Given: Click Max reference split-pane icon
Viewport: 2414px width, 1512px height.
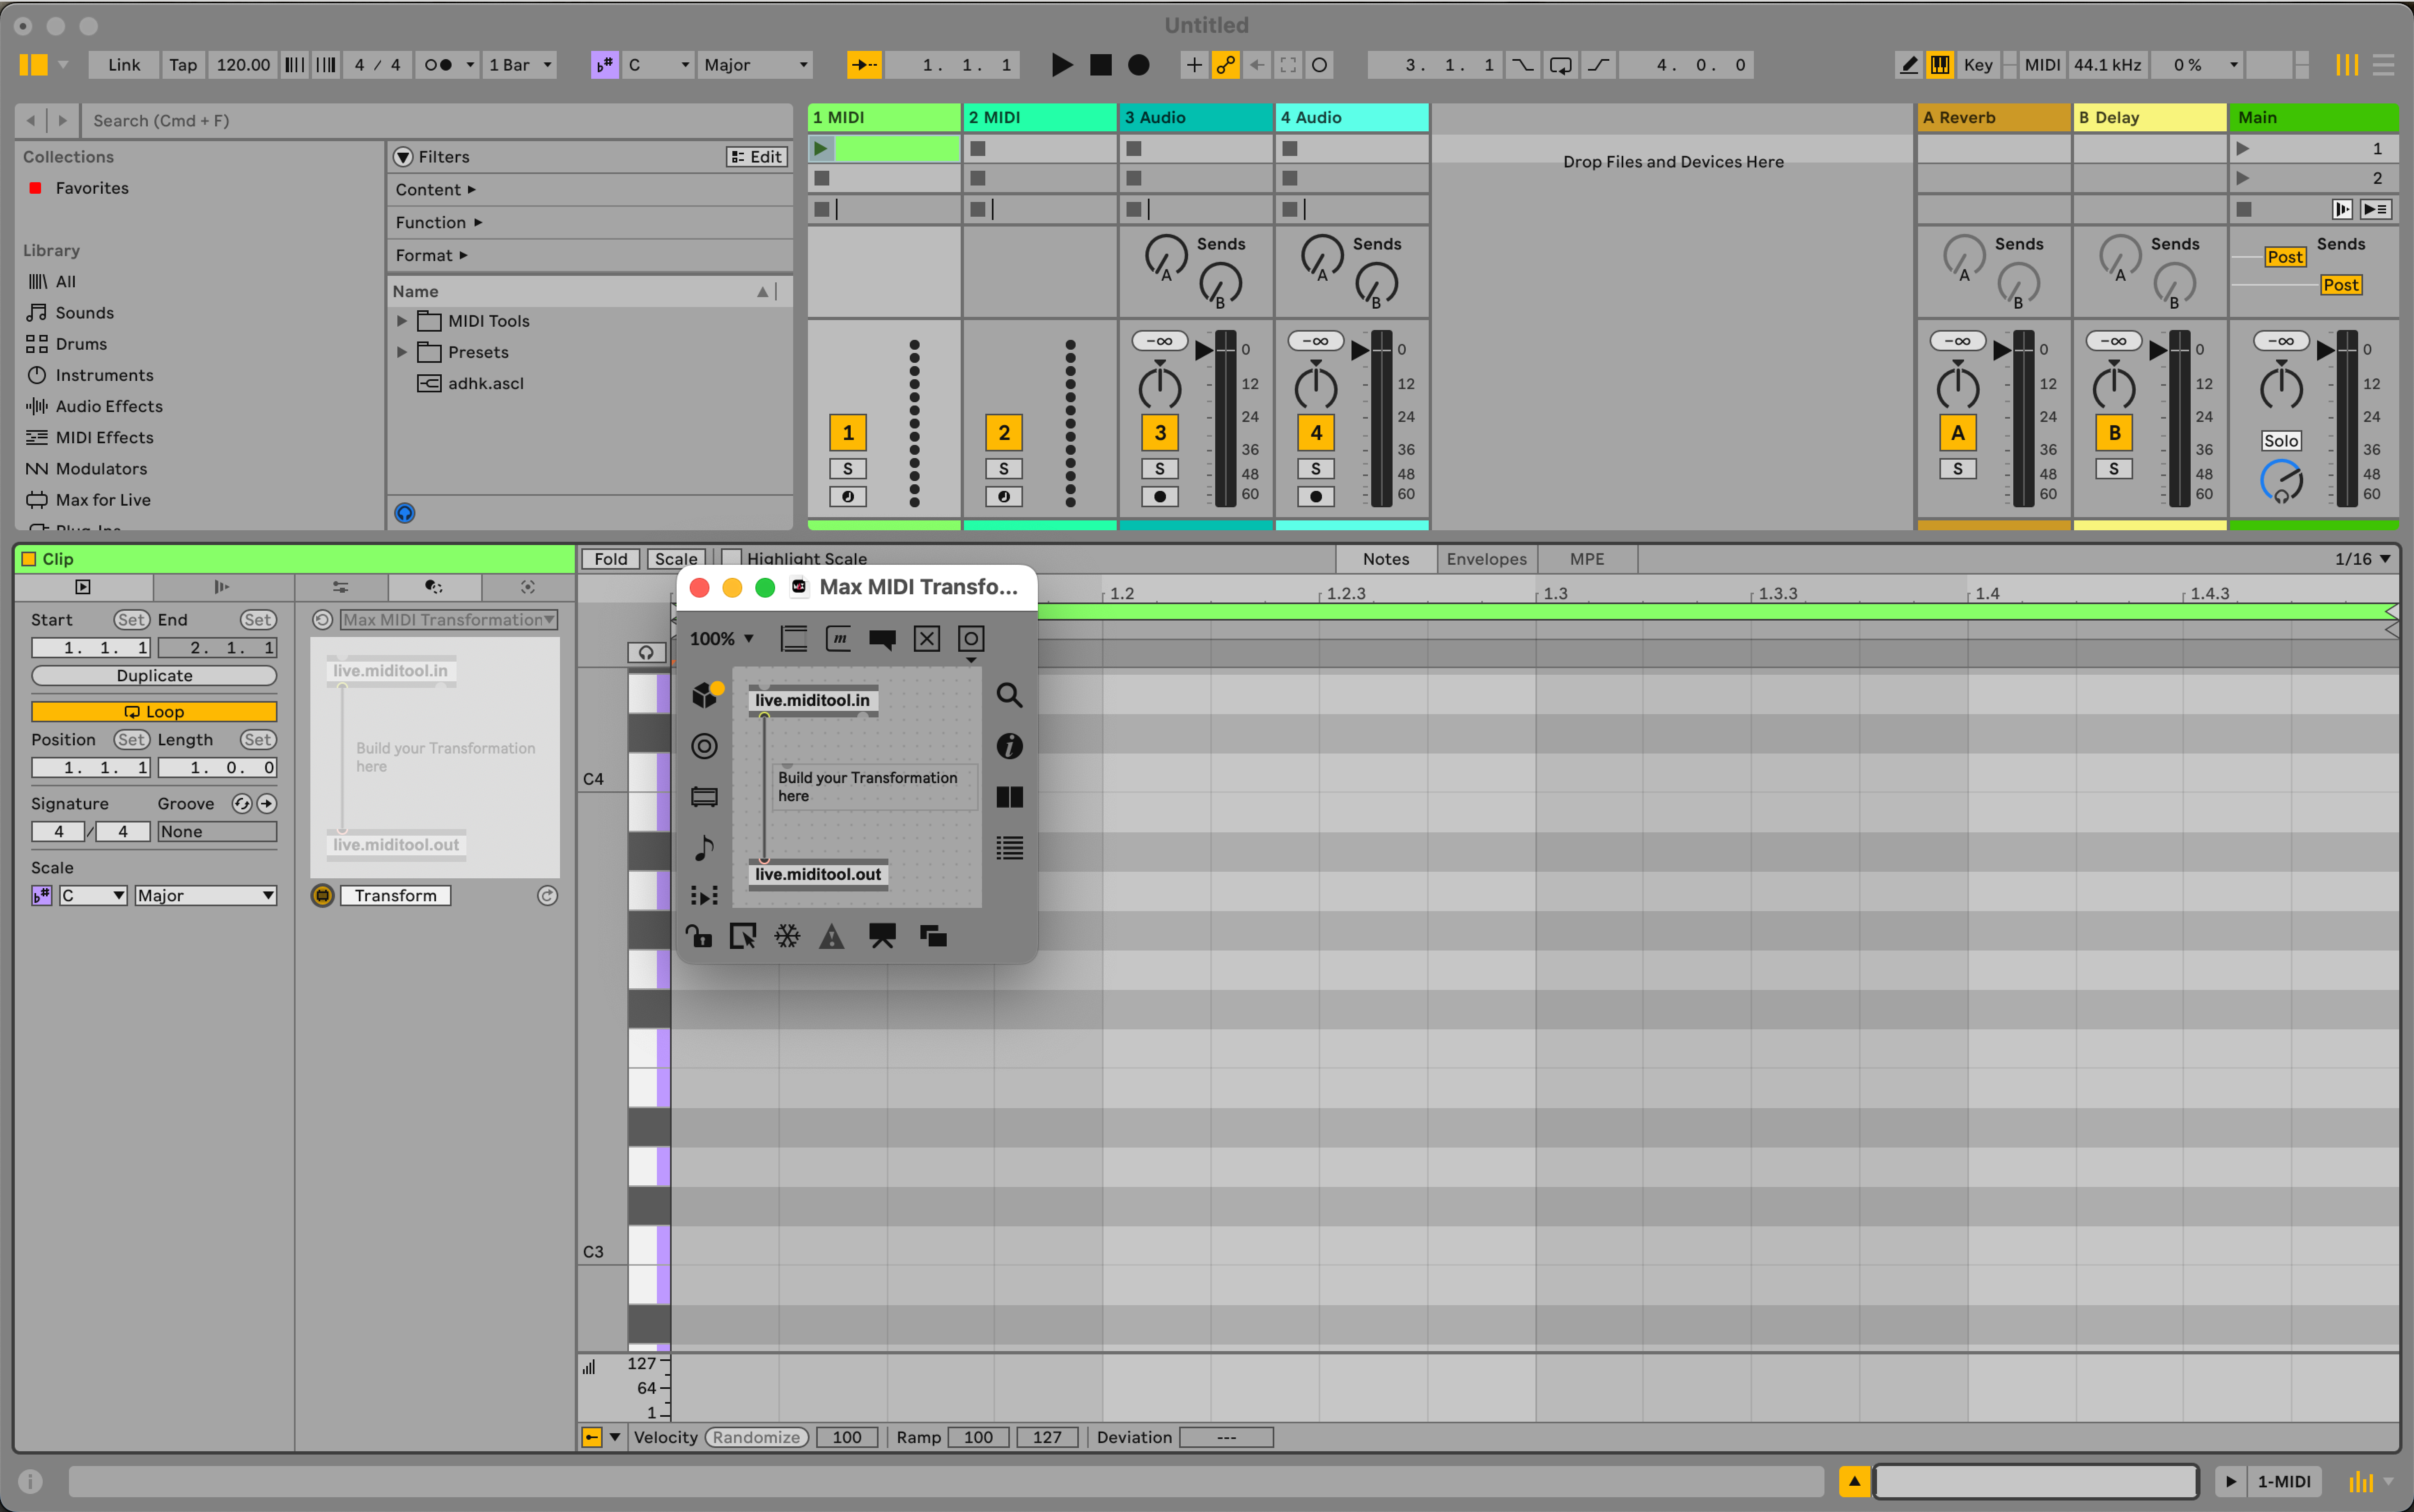Looking at the screenshot, I should click(1009, 797).
